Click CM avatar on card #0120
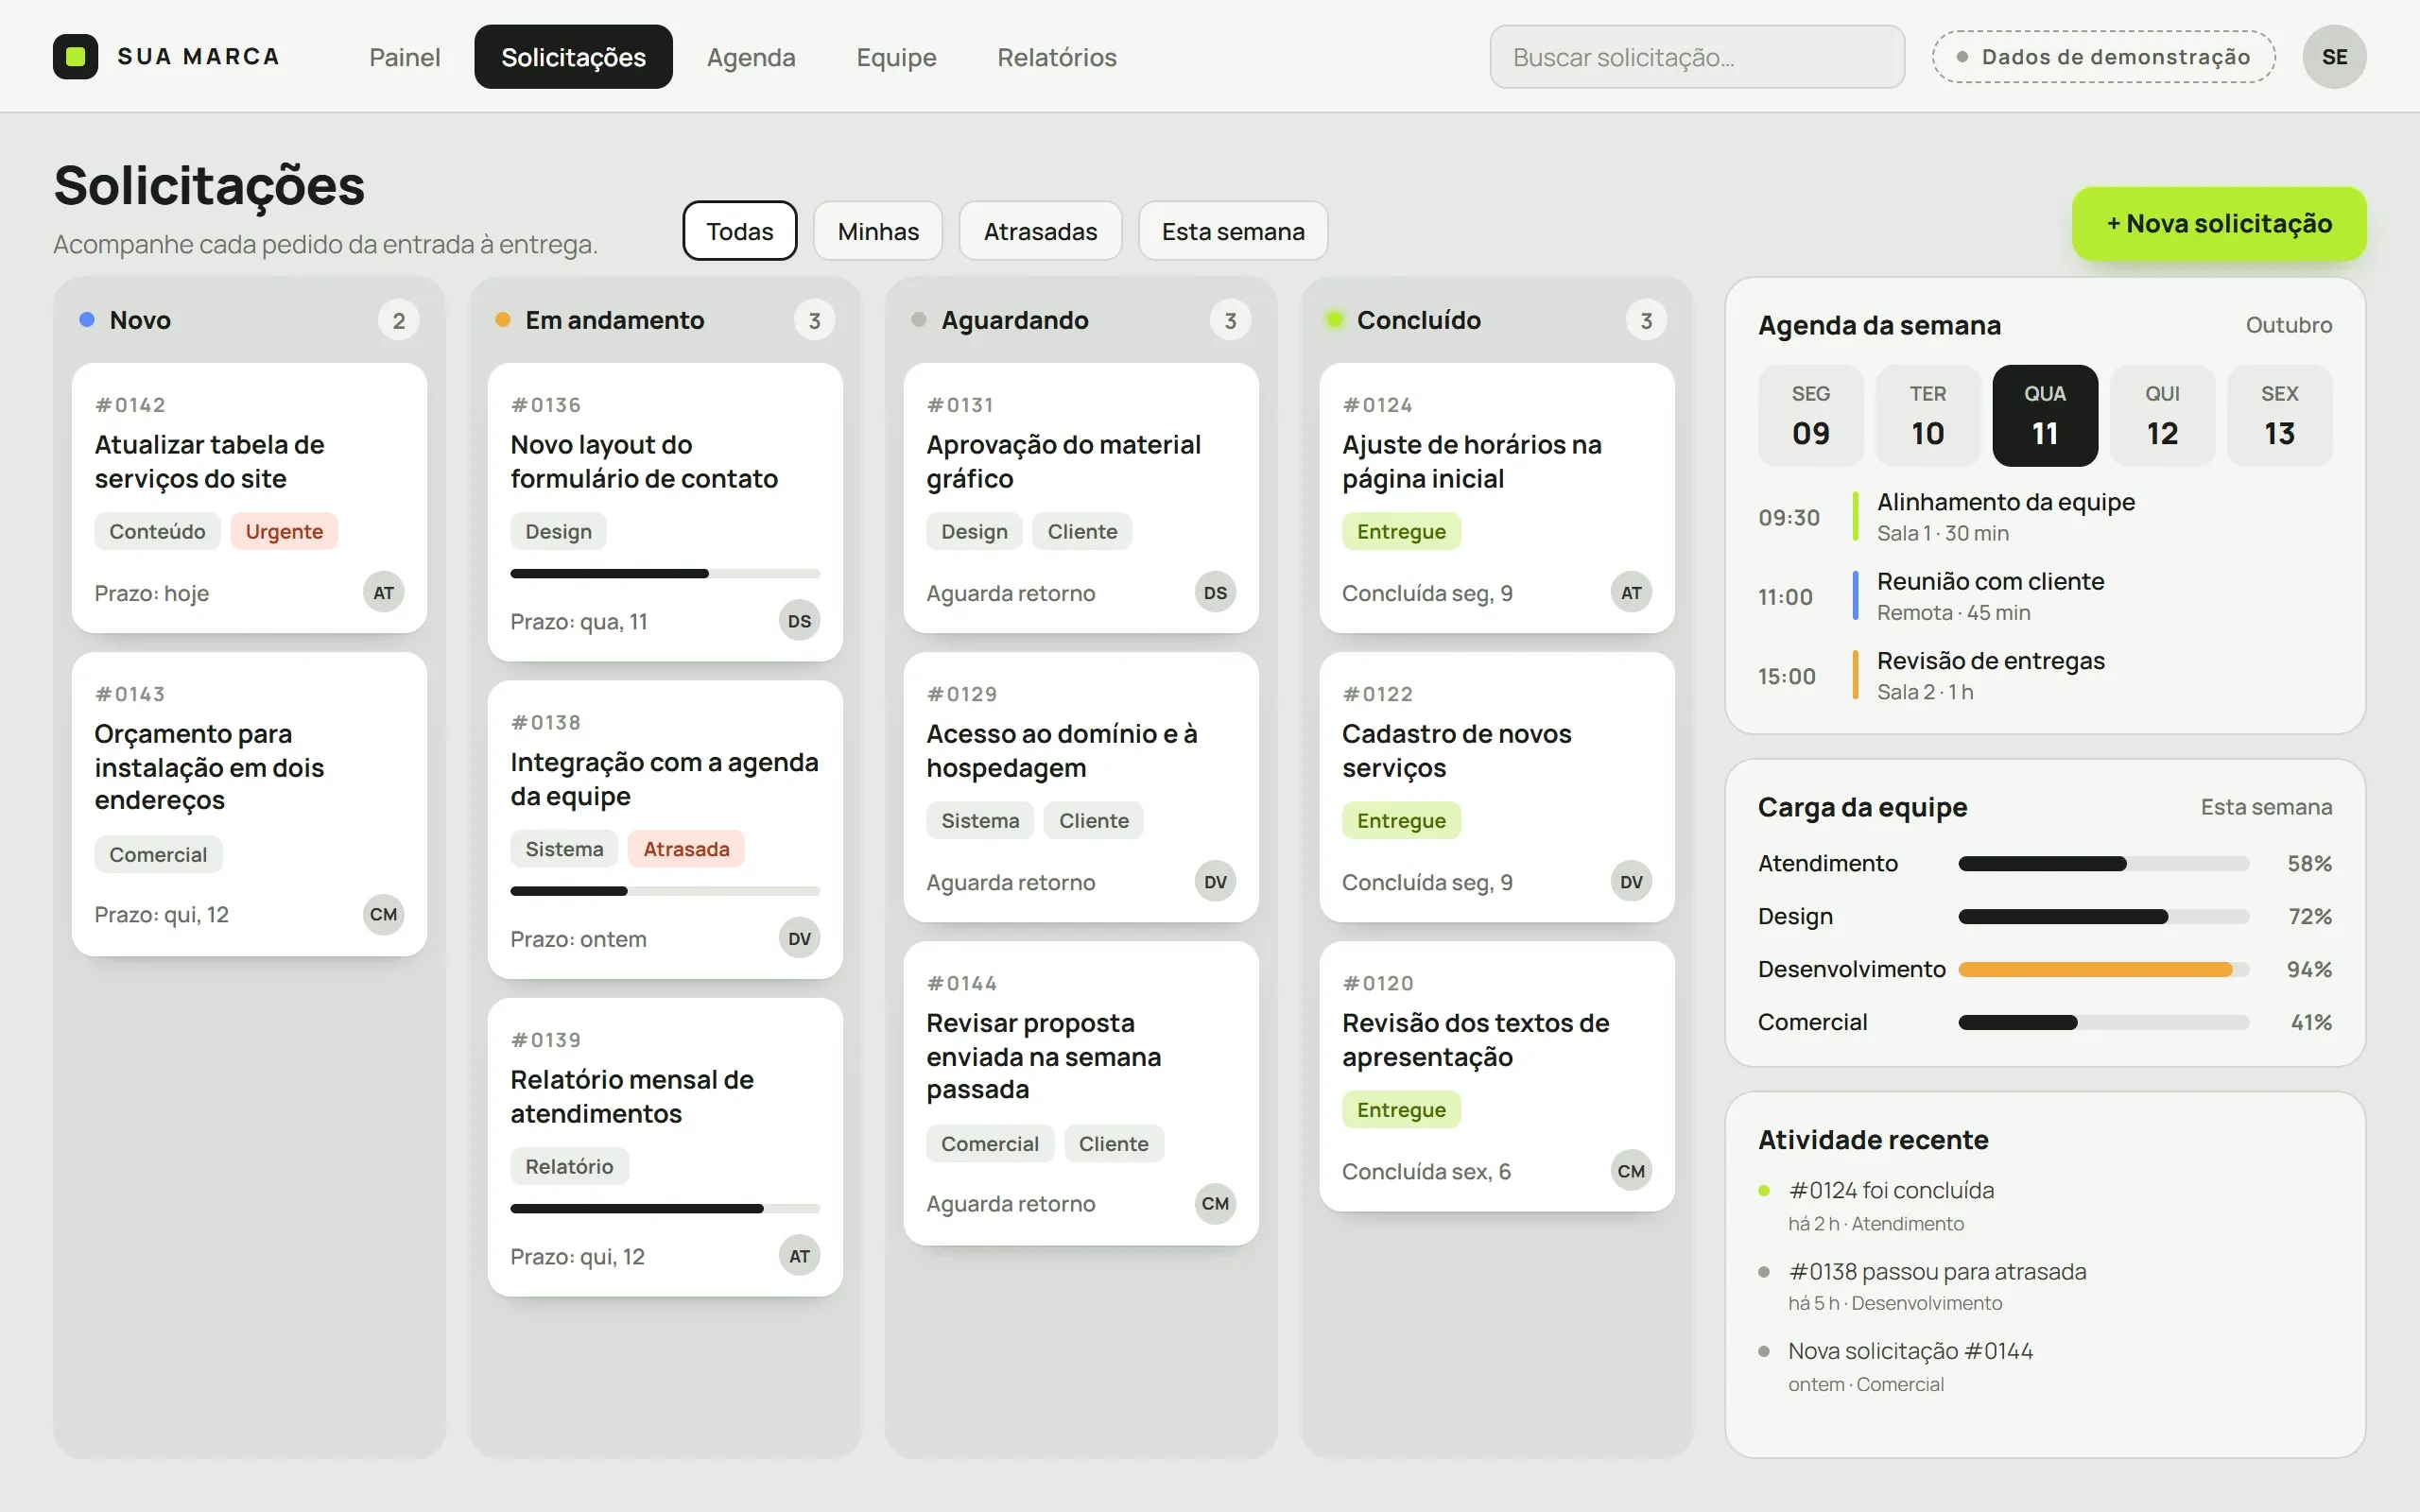The height and width of the screenshot is (1512, 2420). 1631,1171
